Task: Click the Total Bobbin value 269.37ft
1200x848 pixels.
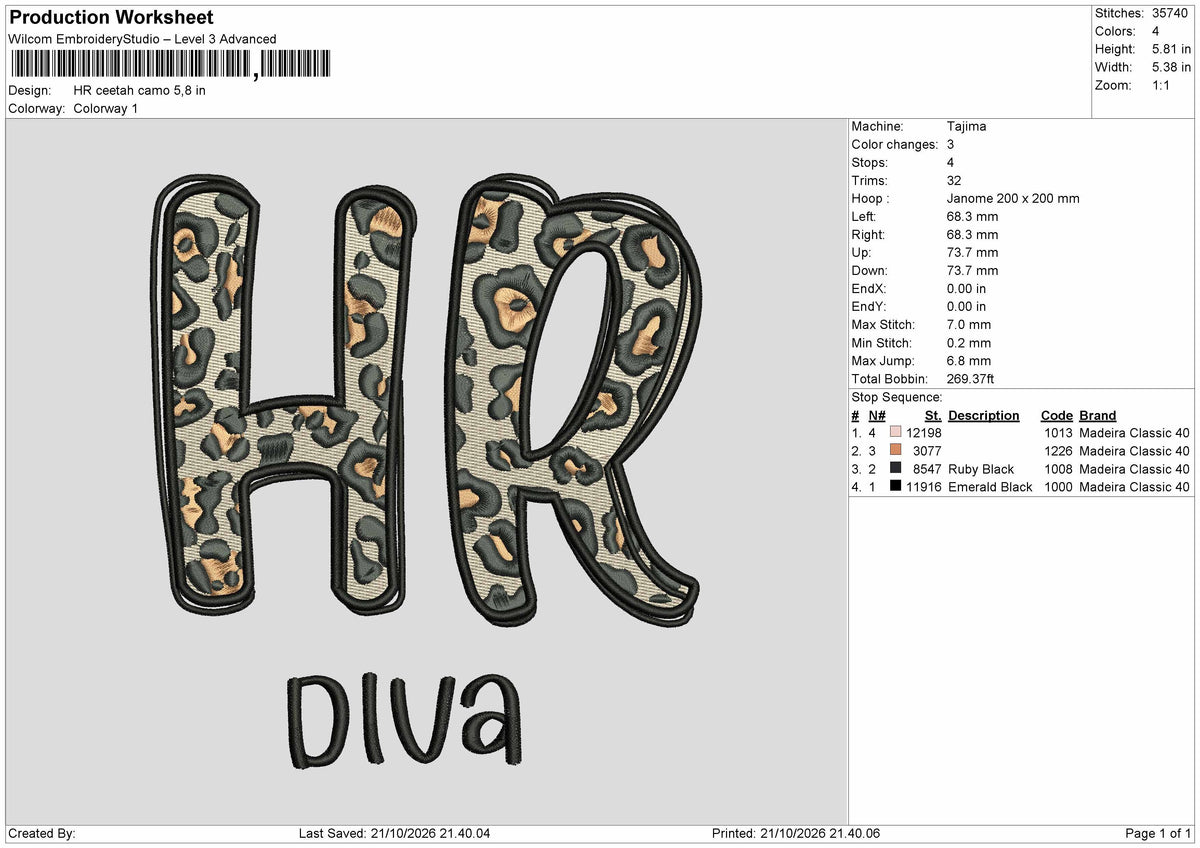Action: 971,379
